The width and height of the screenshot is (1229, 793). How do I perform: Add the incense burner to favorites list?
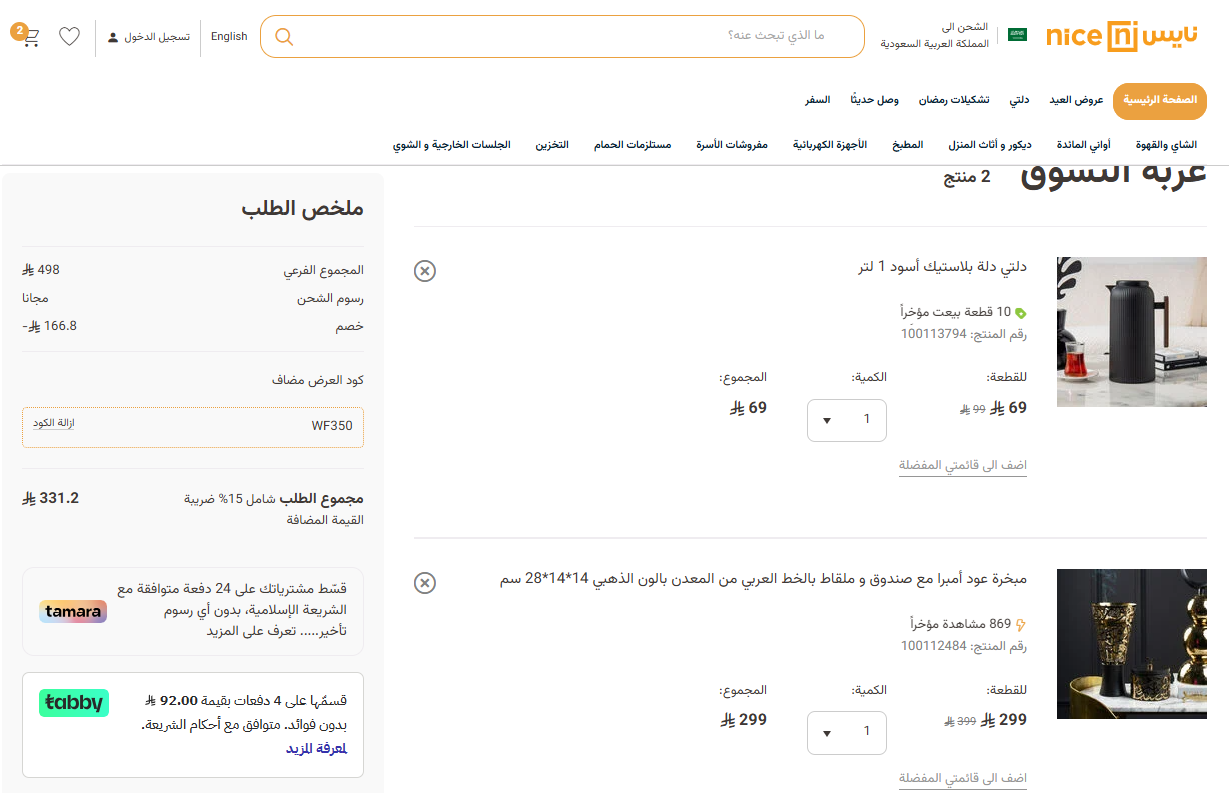point(962,777)
